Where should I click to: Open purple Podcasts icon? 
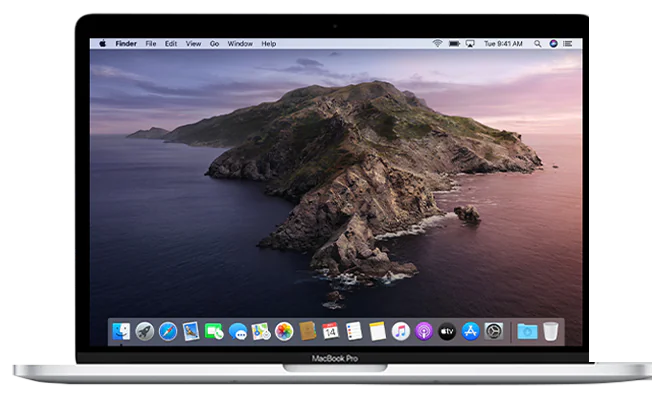pos(424,332)
